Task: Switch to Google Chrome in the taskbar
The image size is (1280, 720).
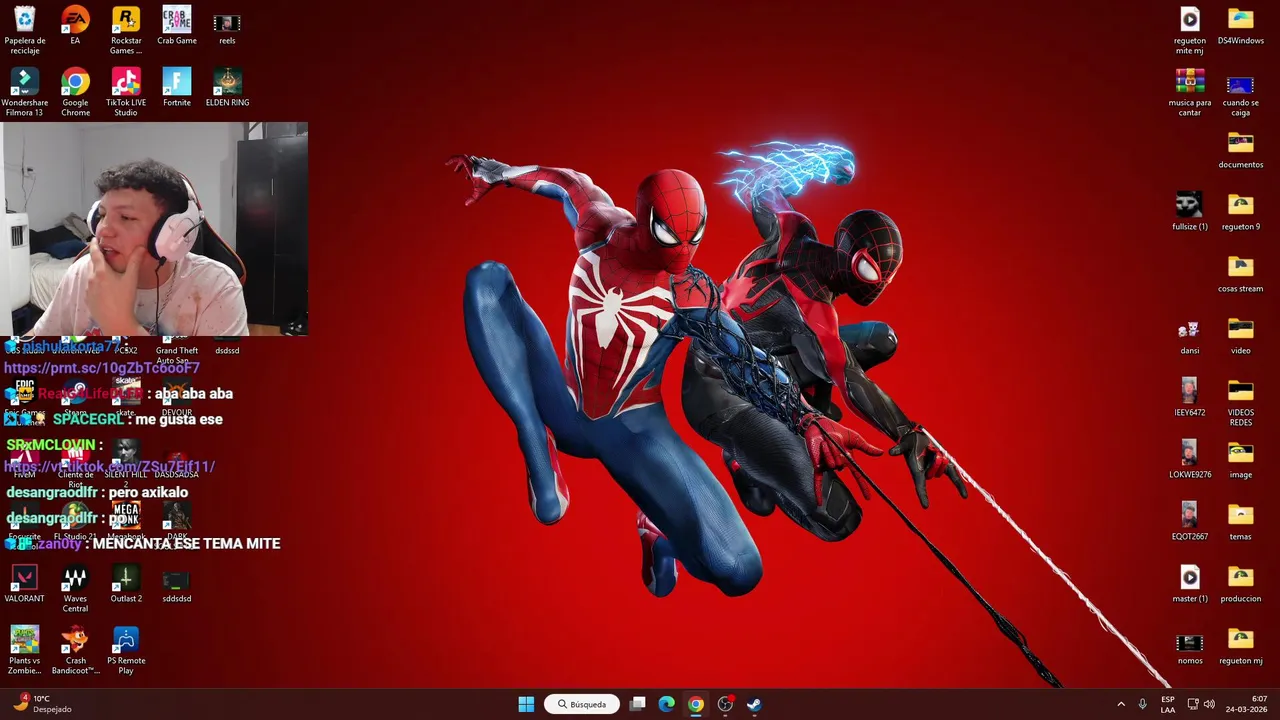Action: [695, 704]
